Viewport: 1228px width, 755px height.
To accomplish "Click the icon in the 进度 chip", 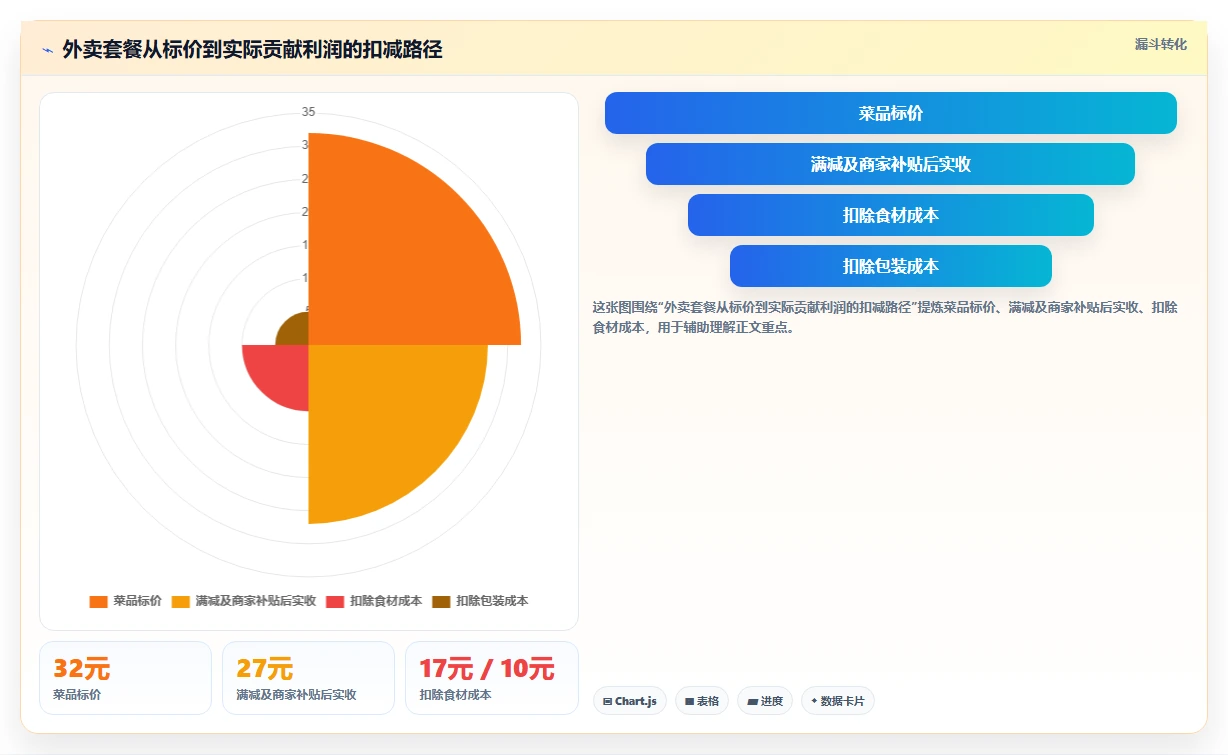I will (x=752, y=702).
